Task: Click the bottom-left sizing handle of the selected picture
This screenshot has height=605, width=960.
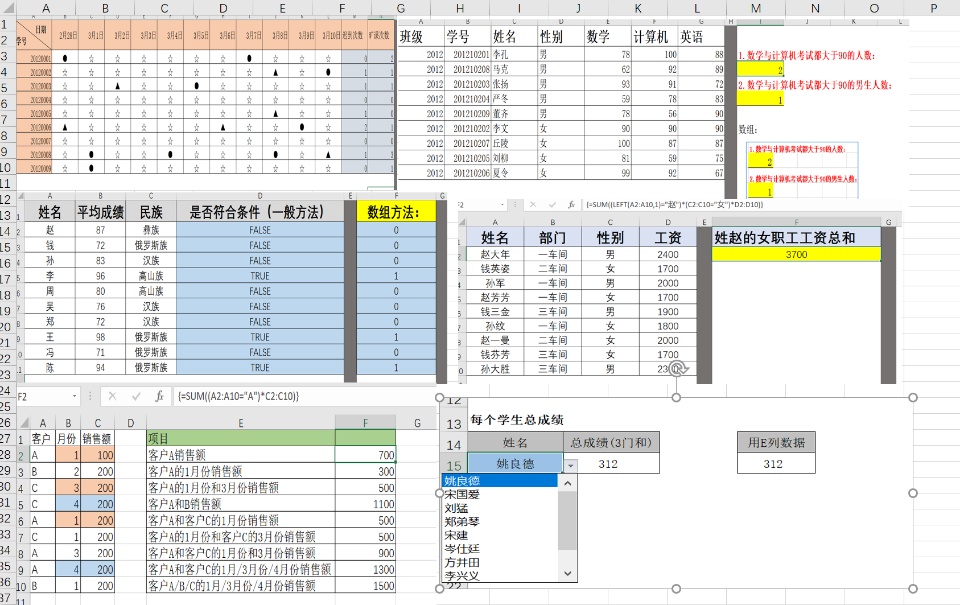Action: pyautogui.click(x=440, y=588)
